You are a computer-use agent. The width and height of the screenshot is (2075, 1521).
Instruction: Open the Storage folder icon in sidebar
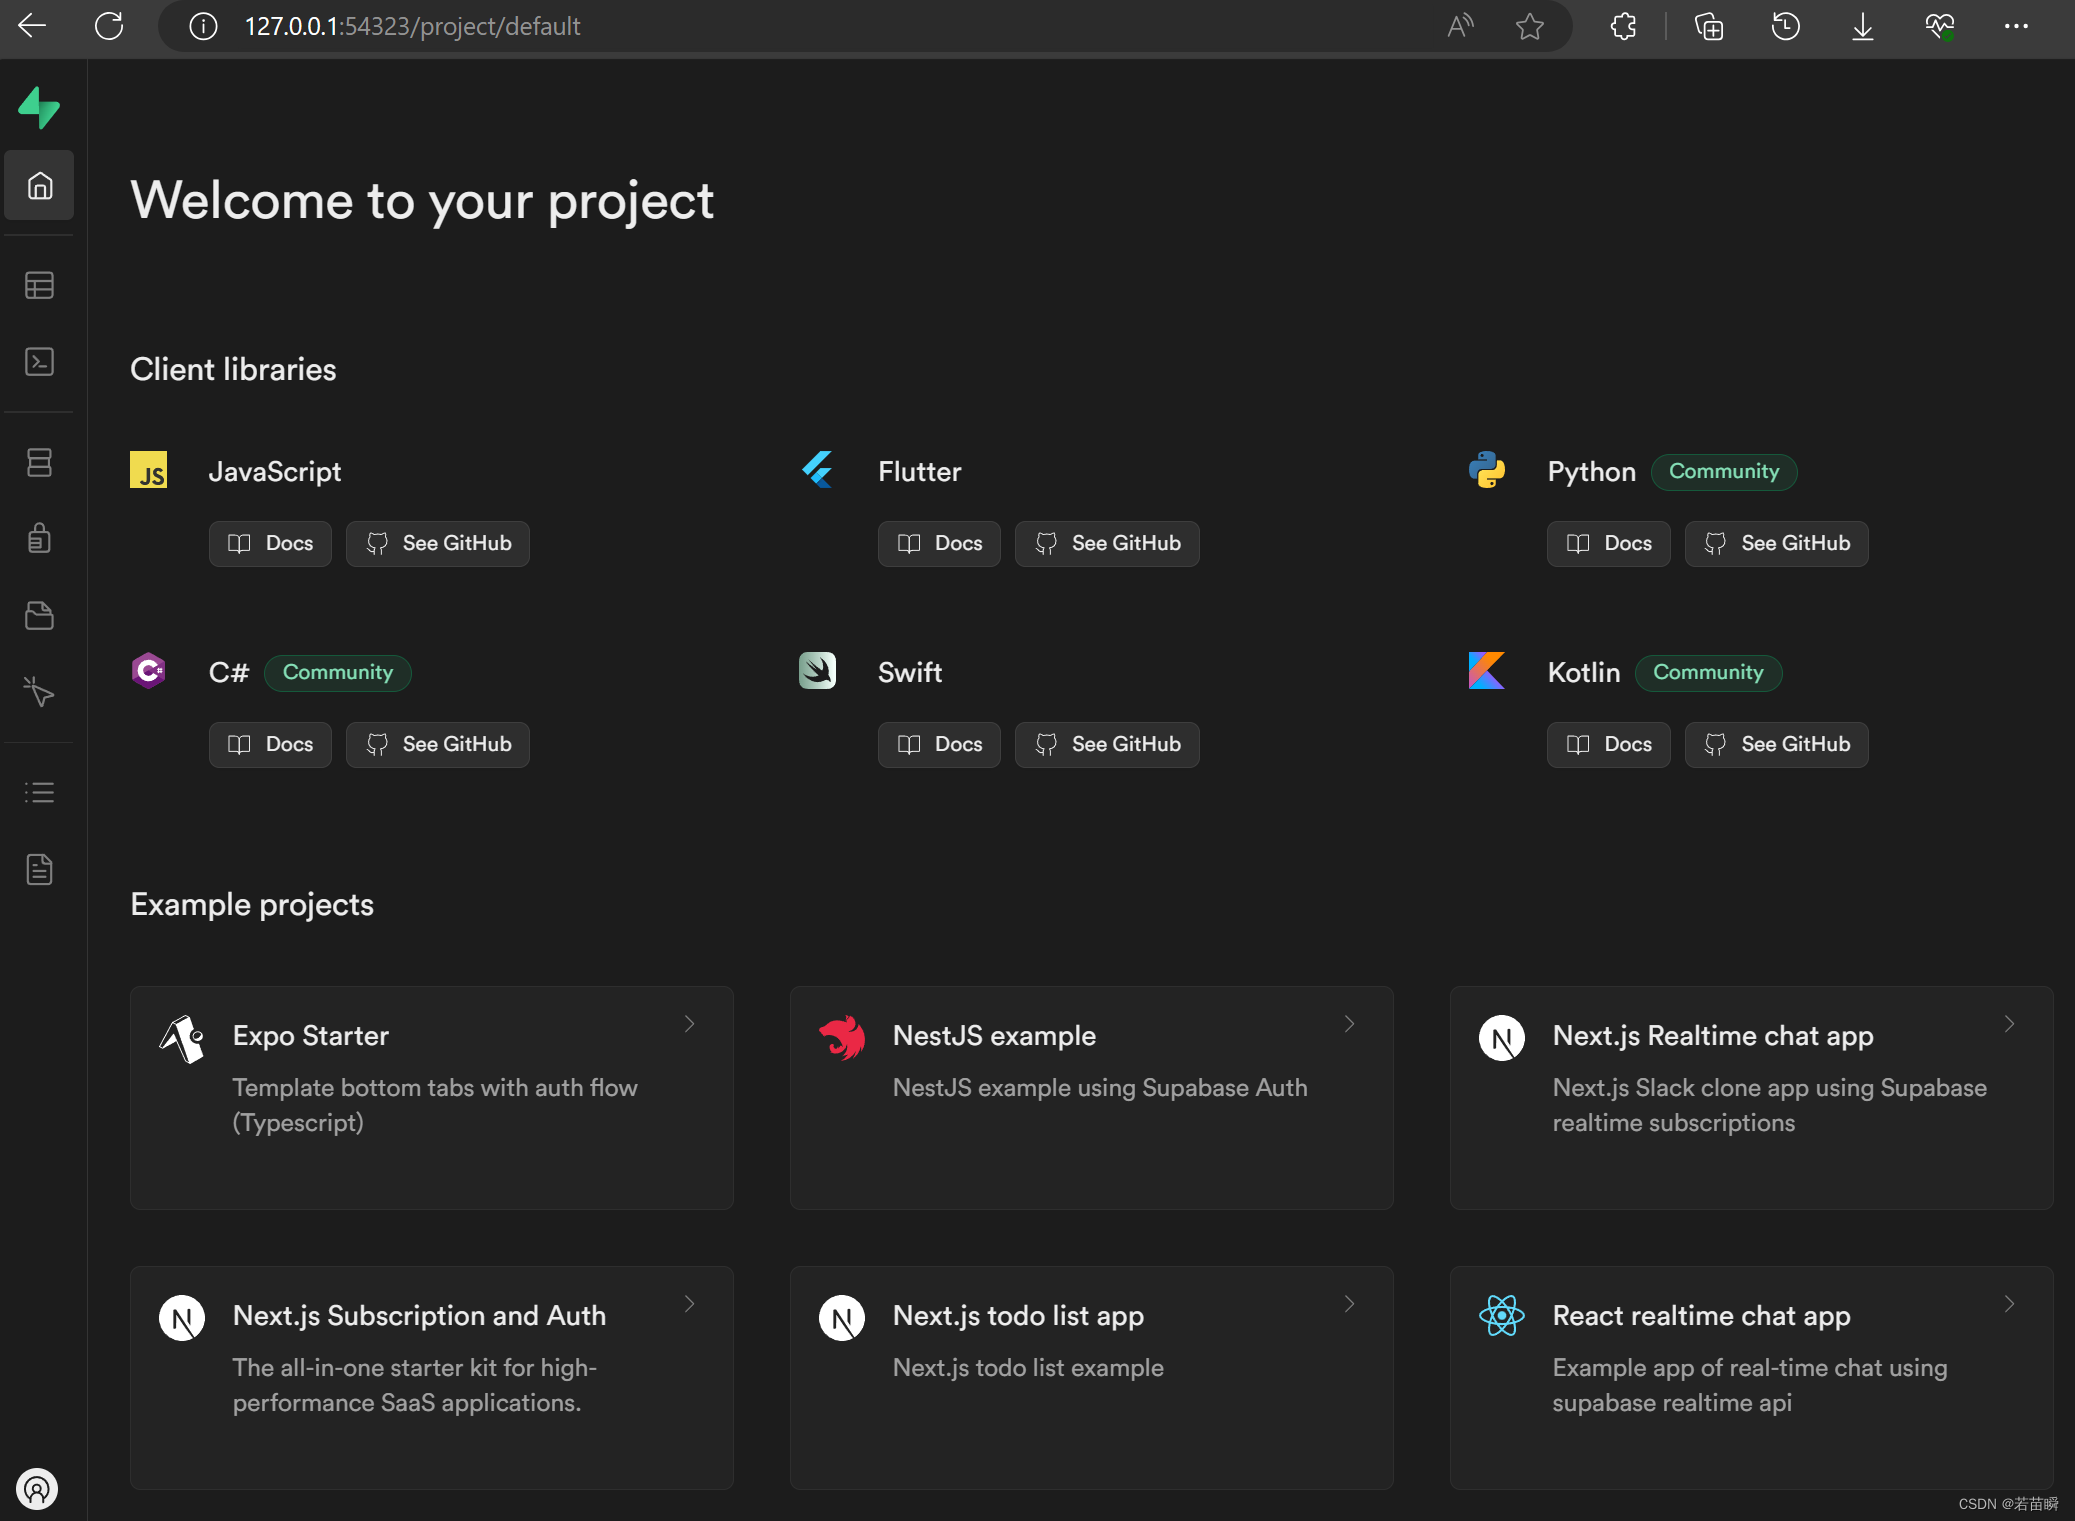[x=39, y=615]
